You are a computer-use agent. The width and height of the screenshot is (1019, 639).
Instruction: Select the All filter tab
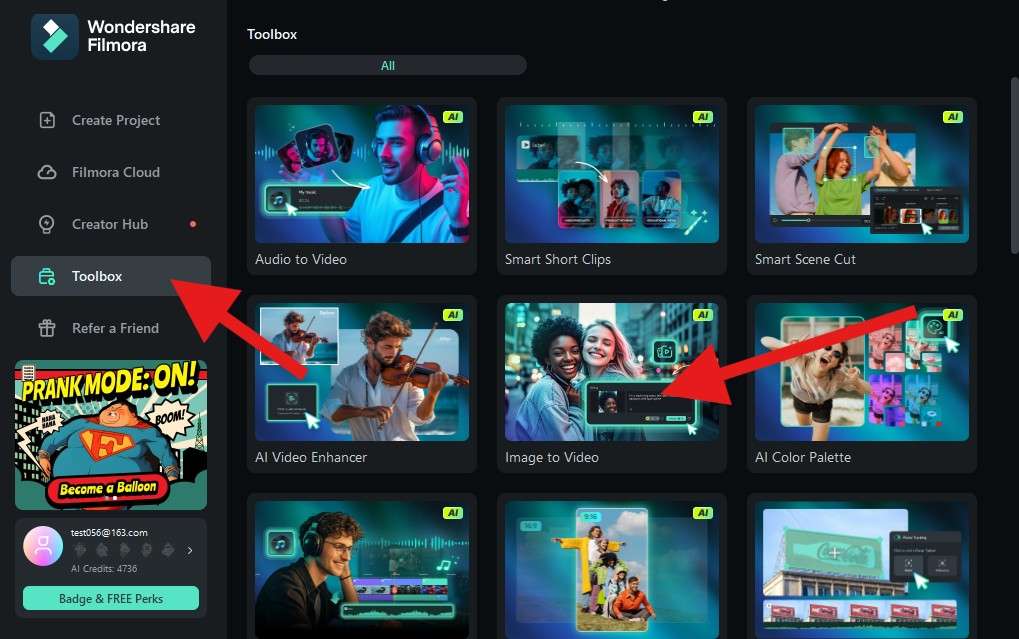tap(388, 66)
